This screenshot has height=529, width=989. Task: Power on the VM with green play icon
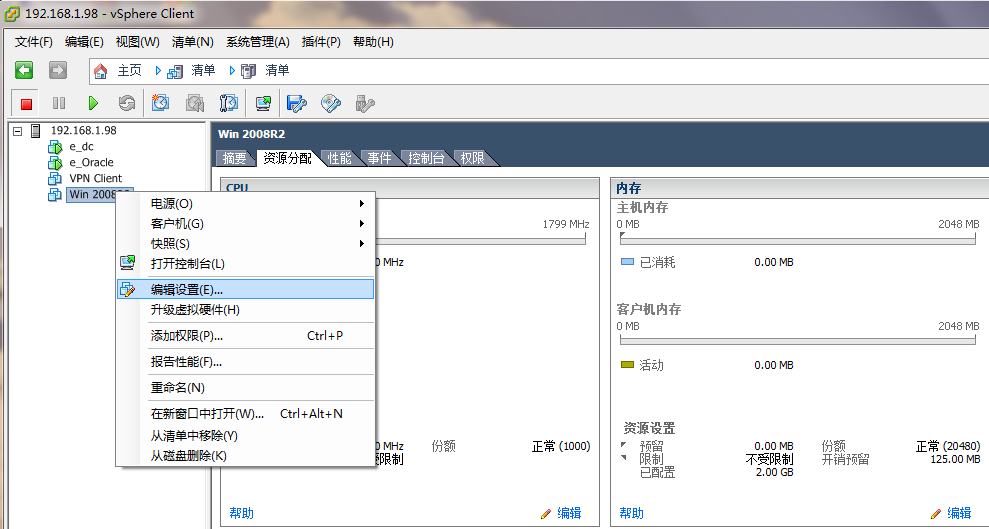pyautogui.click(x=93, y=103)
